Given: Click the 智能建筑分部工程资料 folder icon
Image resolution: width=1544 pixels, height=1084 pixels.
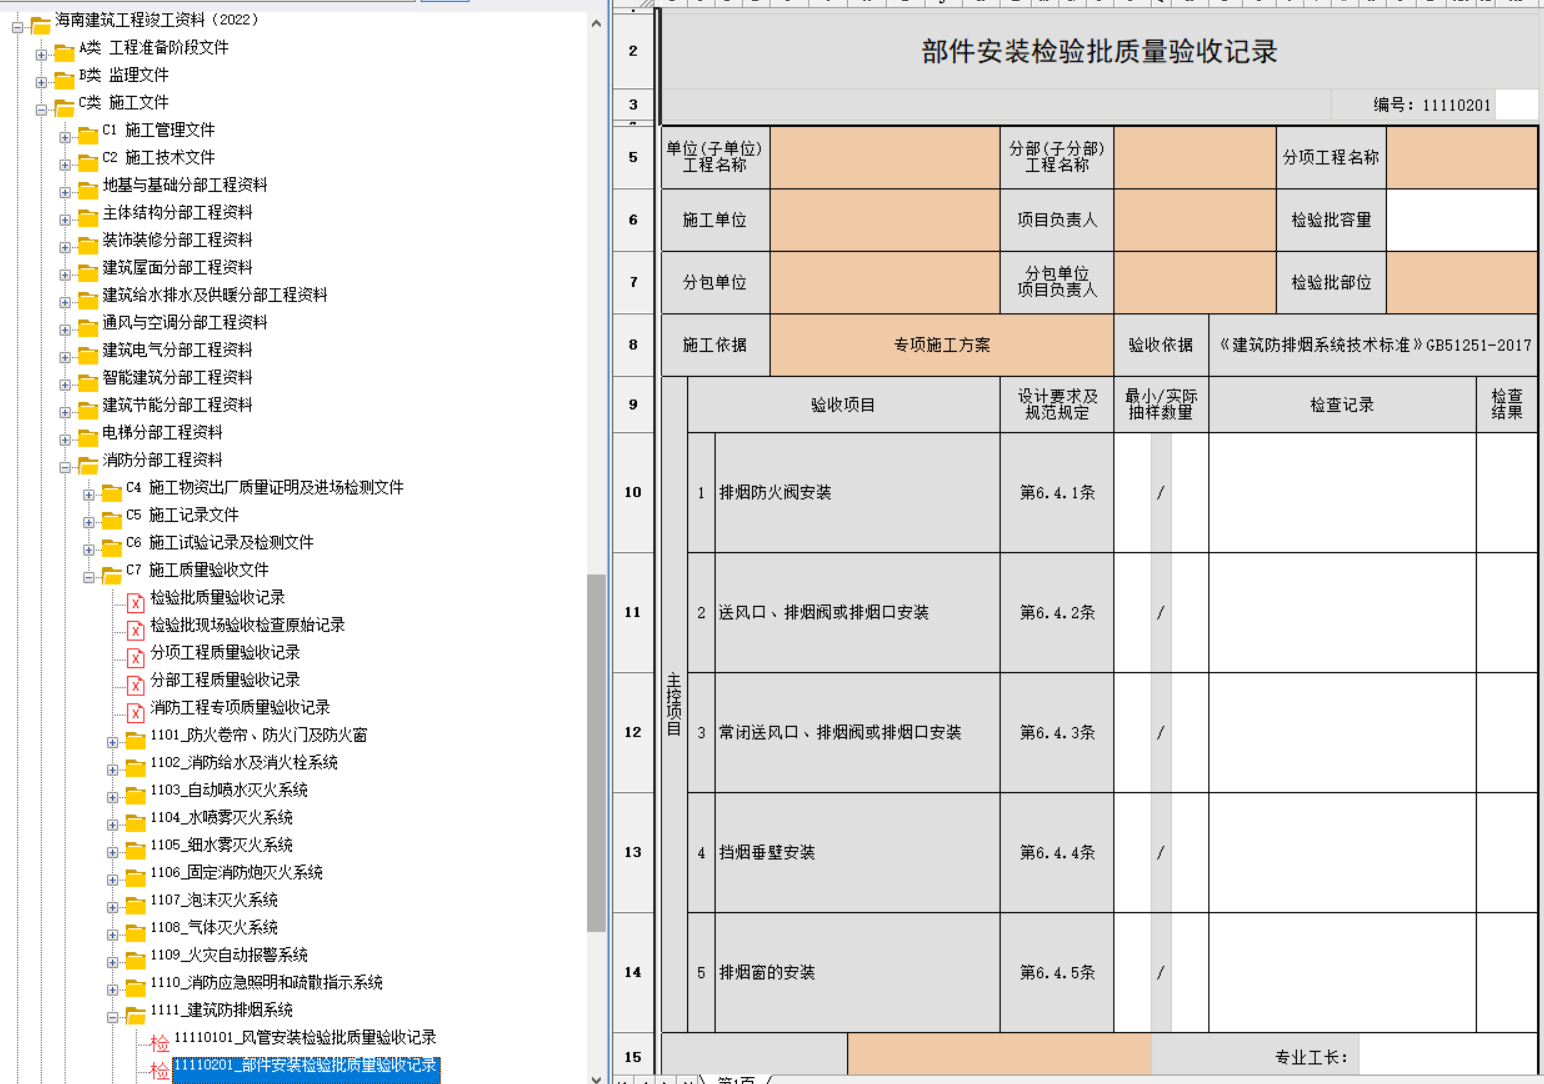Looking at the screenshot, I should point(88,382).
